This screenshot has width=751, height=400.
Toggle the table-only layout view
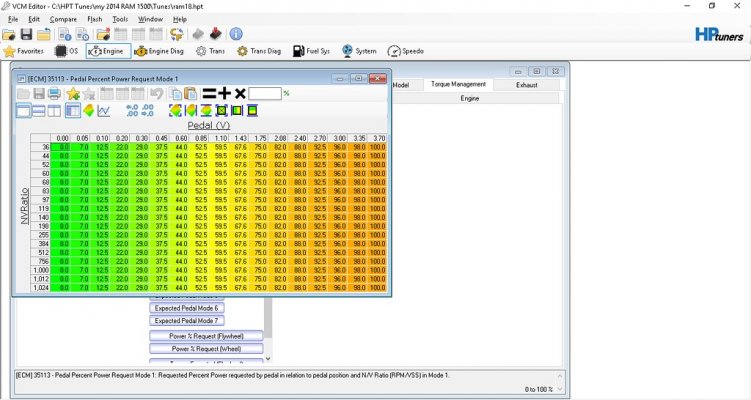(x=23, y=111)
